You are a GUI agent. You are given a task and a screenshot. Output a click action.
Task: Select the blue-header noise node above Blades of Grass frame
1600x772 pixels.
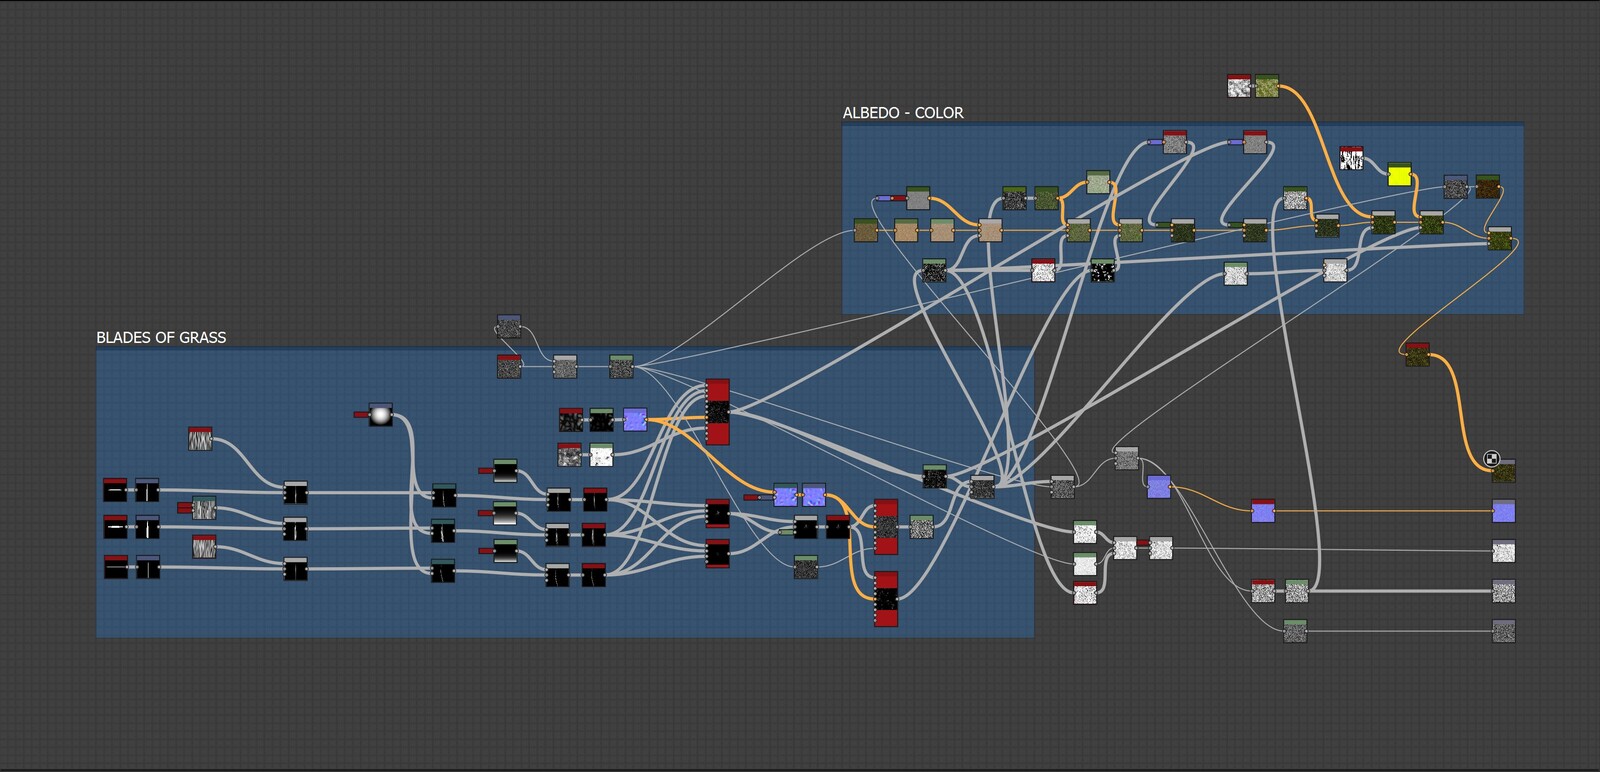(509, 327)
